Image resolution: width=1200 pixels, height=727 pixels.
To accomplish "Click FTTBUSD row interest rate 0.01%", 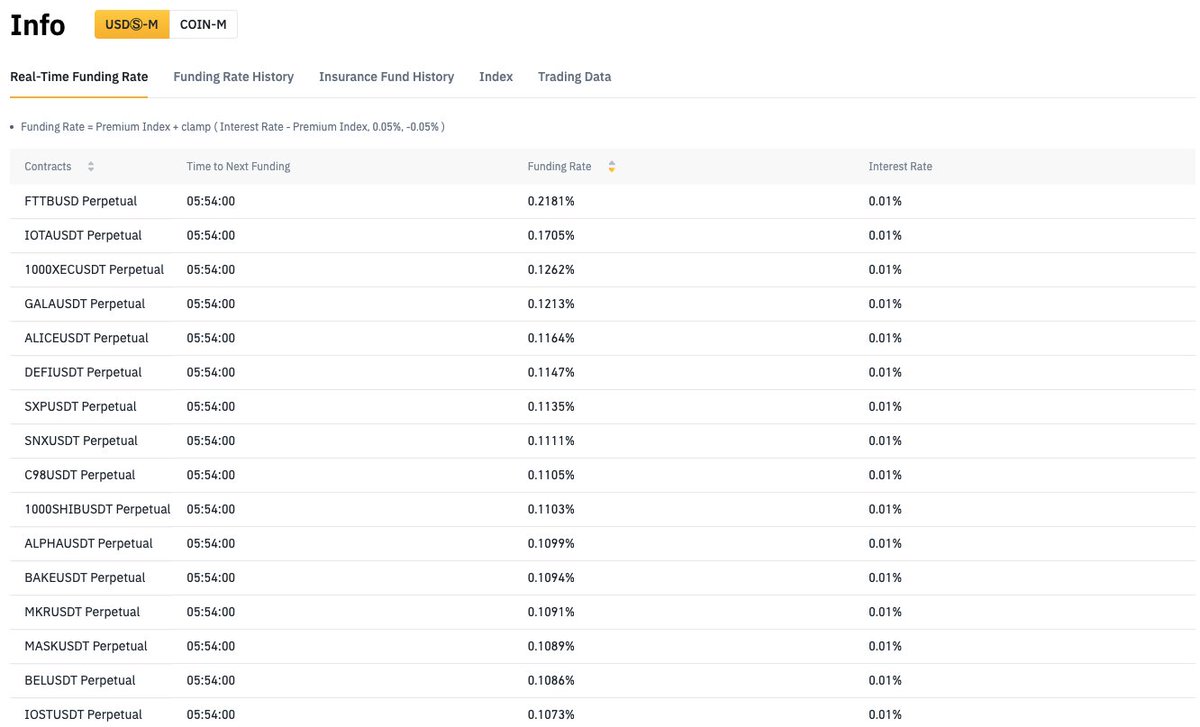I will [885, 201].
